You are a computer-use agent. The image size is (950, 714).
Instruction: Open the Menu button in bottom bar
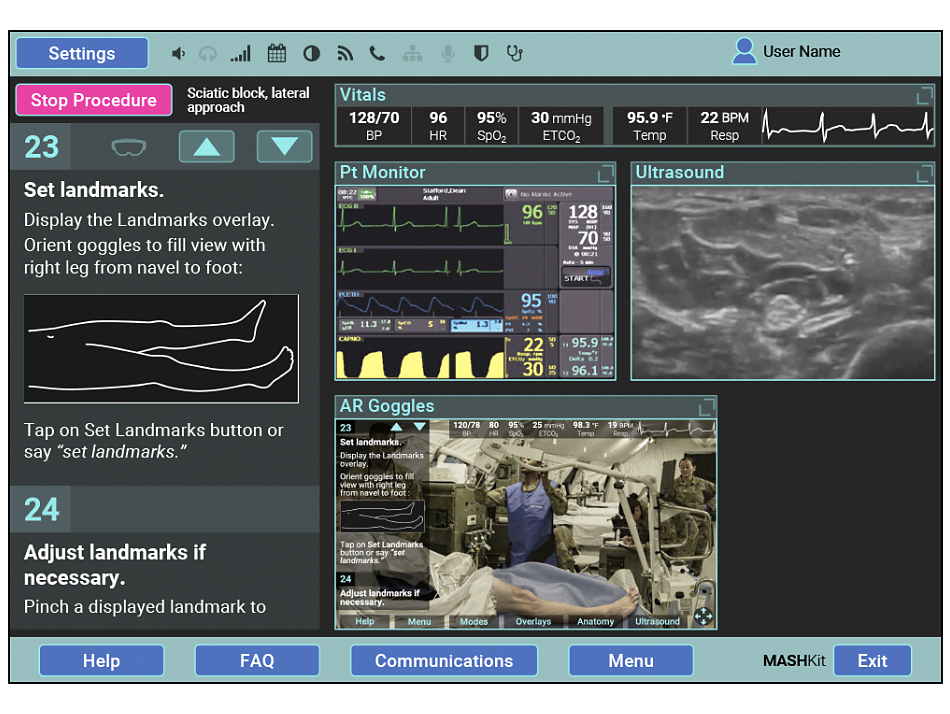[x=630, y=661]
